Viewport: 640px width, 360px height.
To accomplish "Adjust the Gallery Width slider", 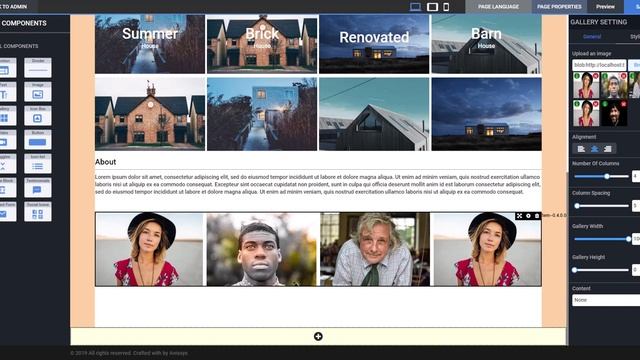I will pos(602,239).
